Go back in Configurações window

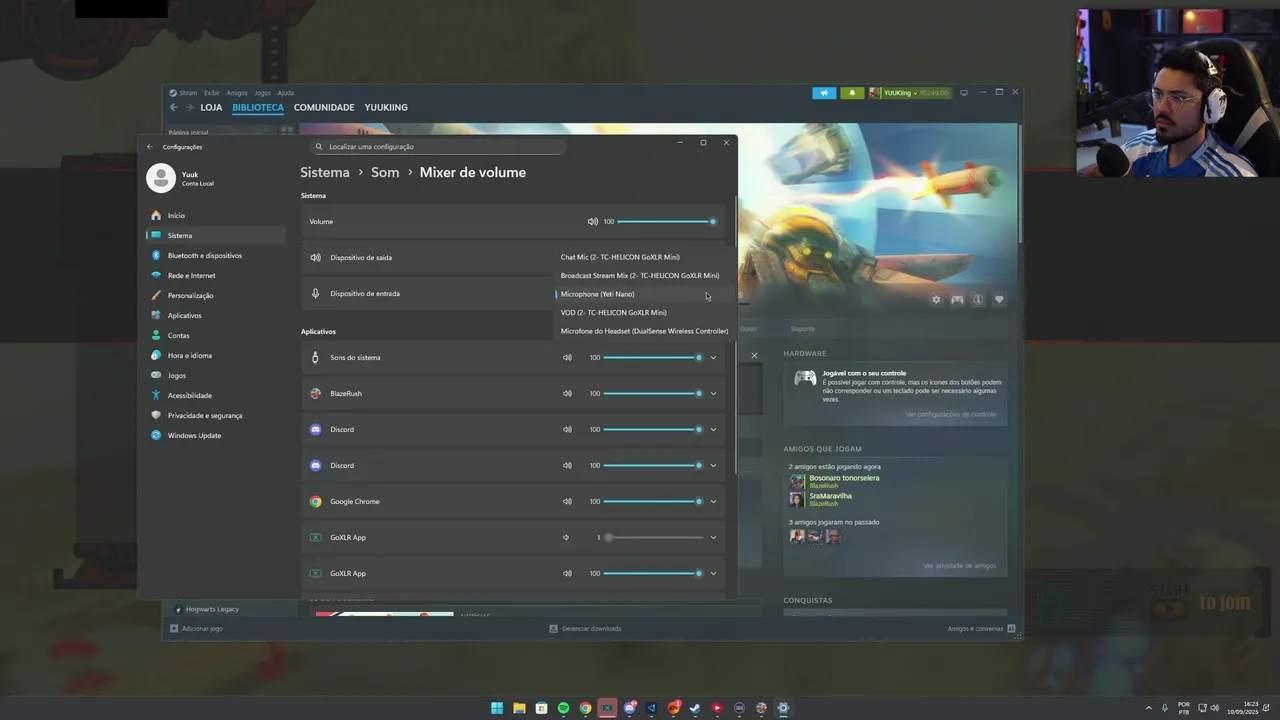(150, 147)
